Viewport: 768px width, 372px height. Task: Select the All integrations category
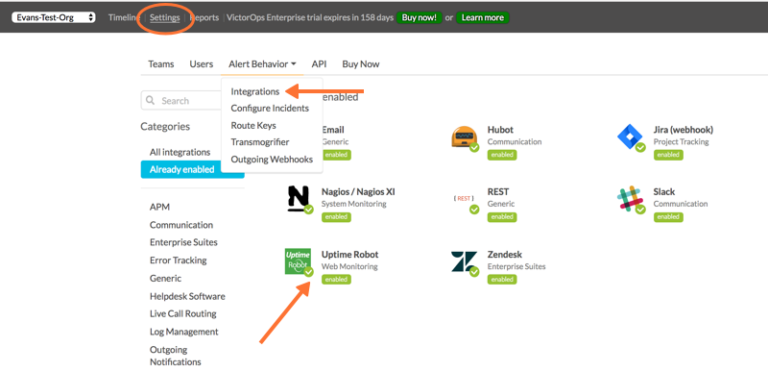(180, 152)
